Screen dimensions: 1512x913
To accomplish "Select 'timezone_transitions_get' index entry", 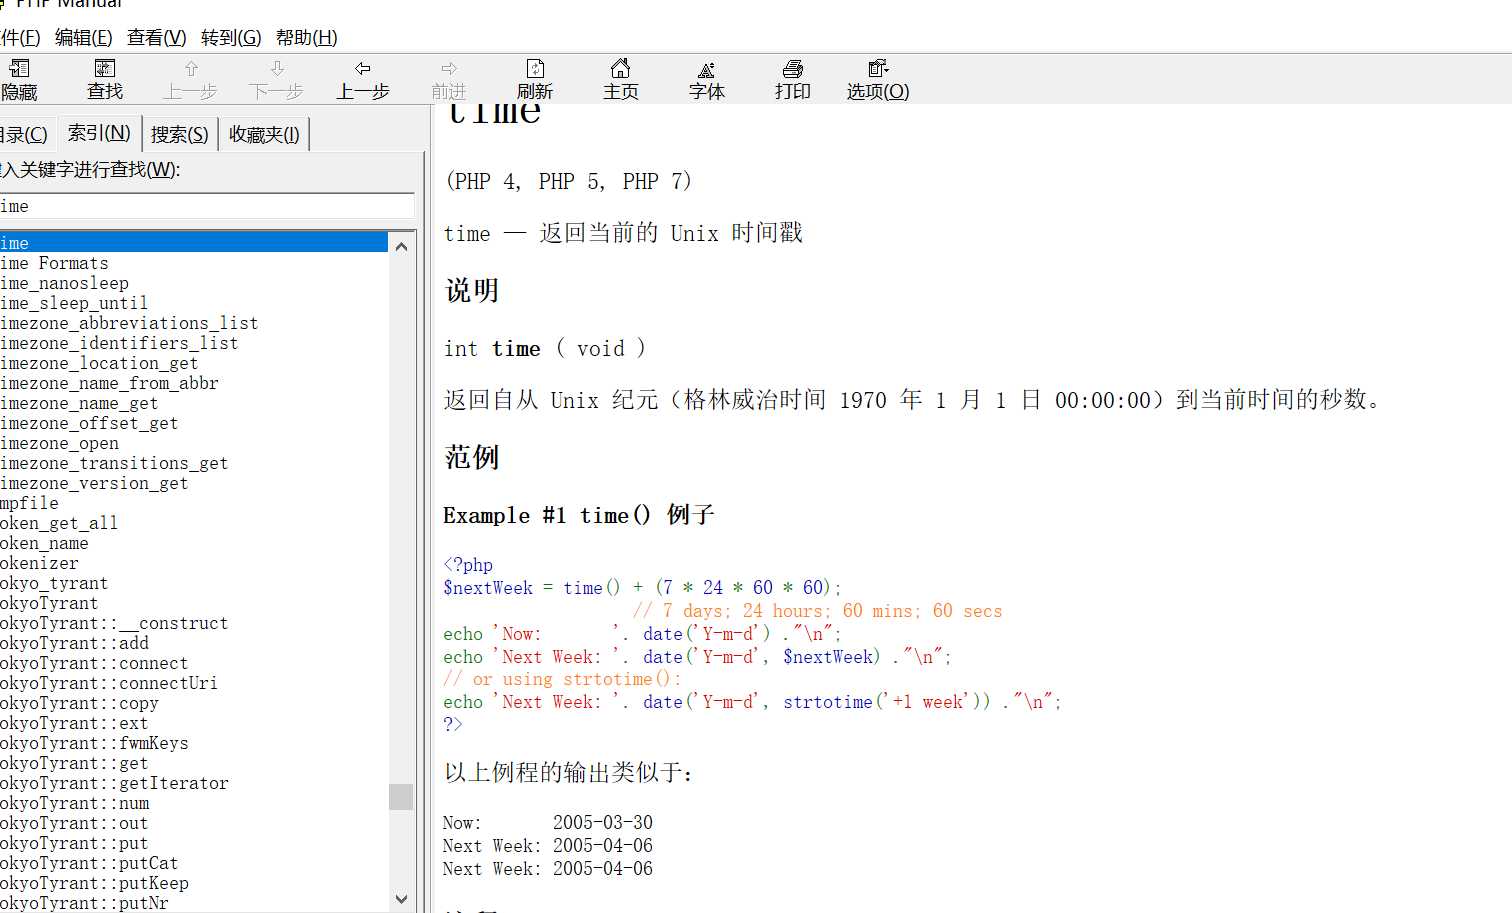I will [x=114, y=463].
